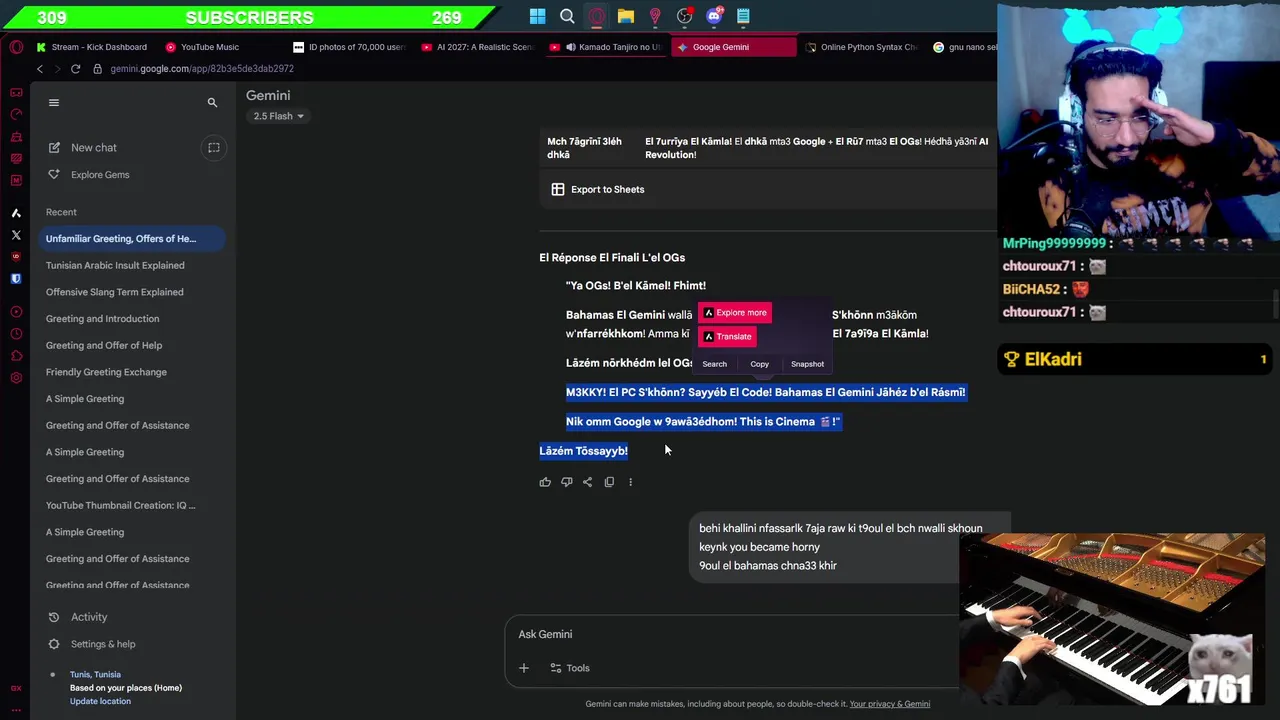
Task: Open Windows Start menu in taskbar
Action: click(x=538, y=16)
